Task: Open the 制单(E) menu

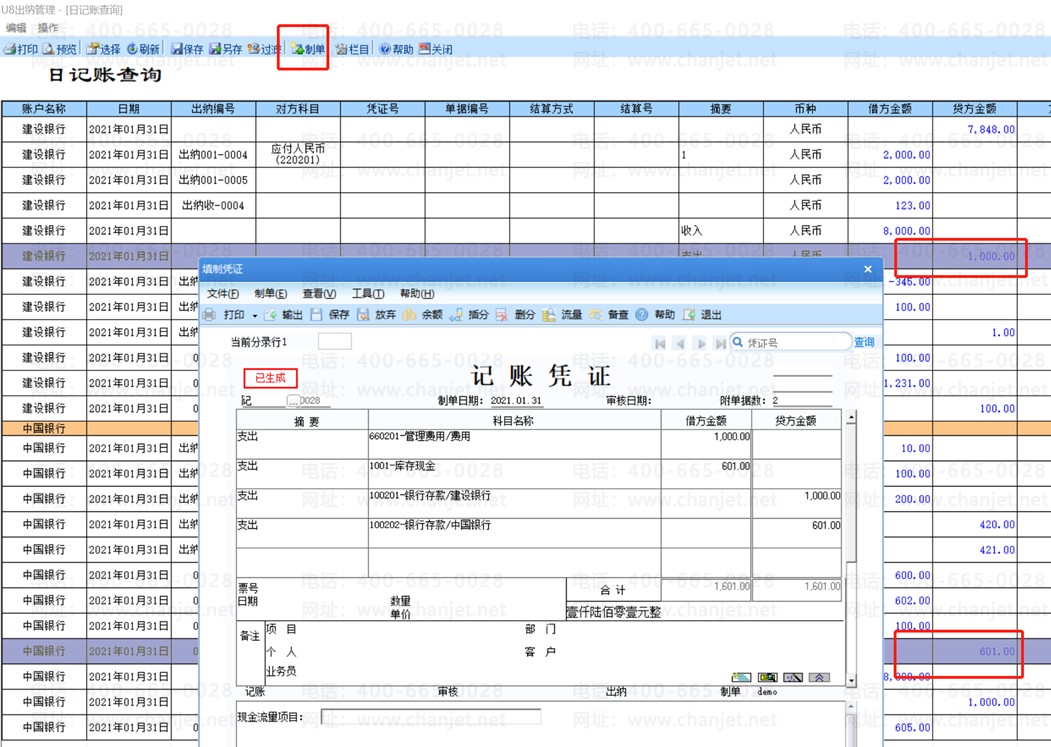Action: tap(271, 294)
